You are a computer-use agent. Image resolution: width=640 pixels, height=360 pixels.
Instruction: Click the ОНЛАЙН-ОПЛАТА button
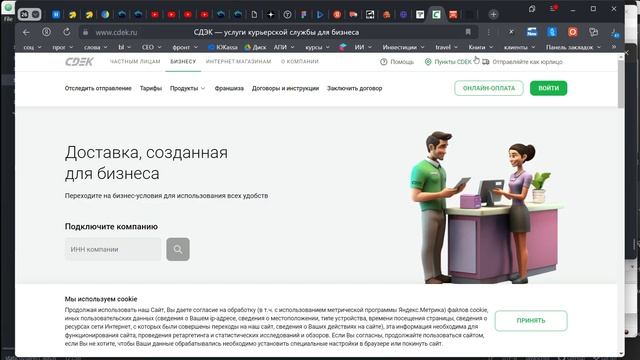click(x=489, y=88)
